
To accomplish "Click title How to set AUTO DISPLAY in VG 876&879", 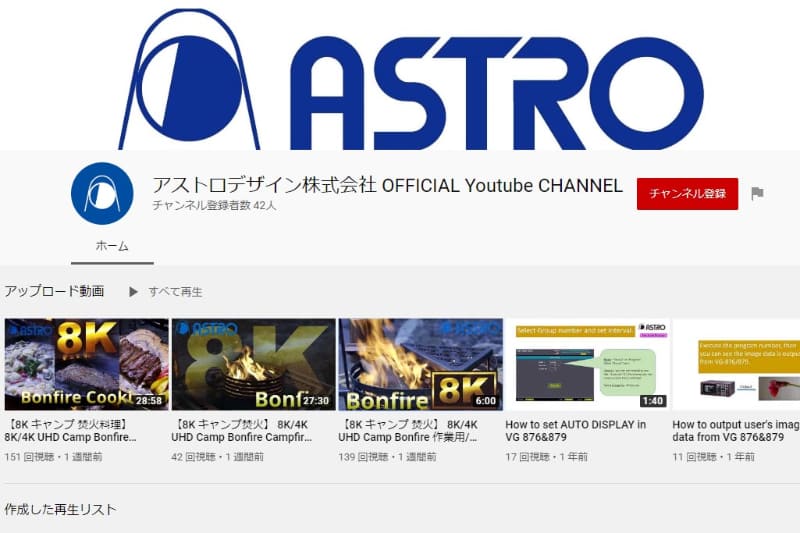I will pos(576,430).
